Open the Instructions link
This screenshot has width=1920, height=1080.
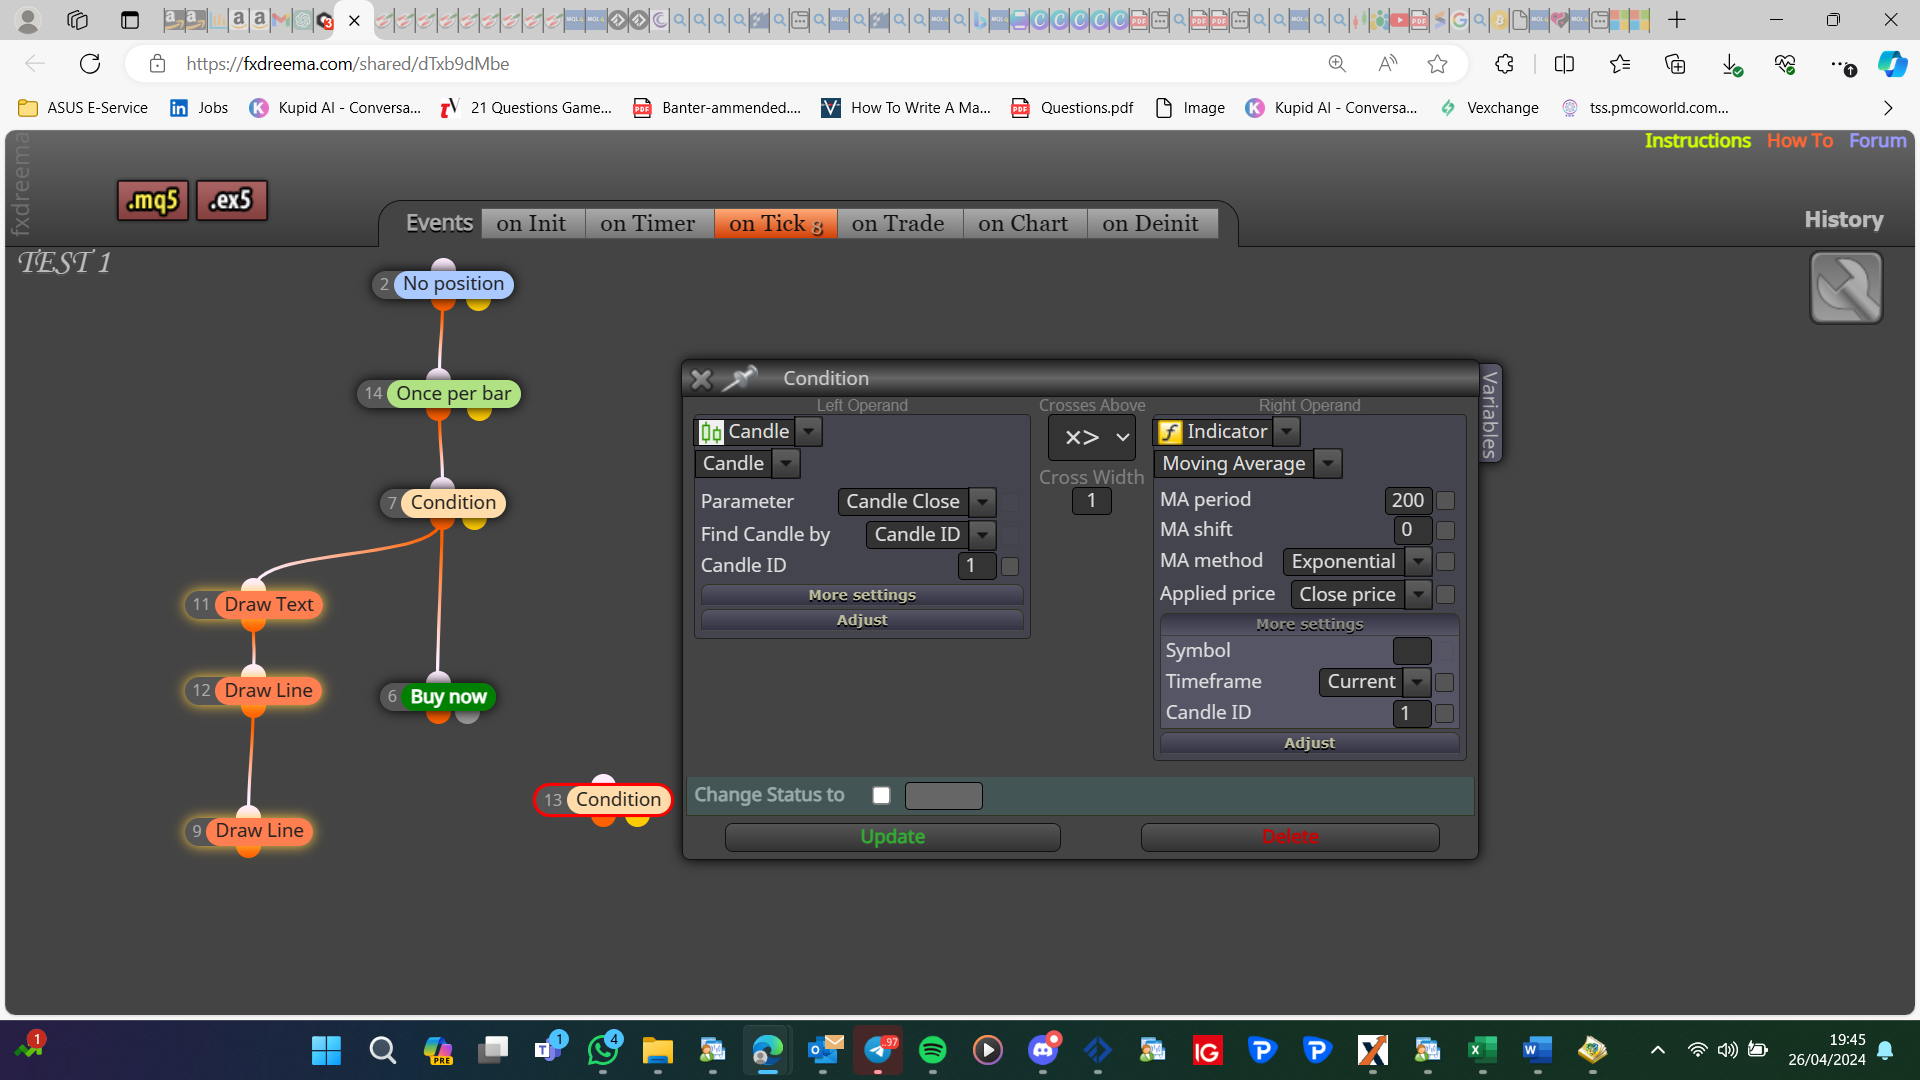tap(1697, 141)
